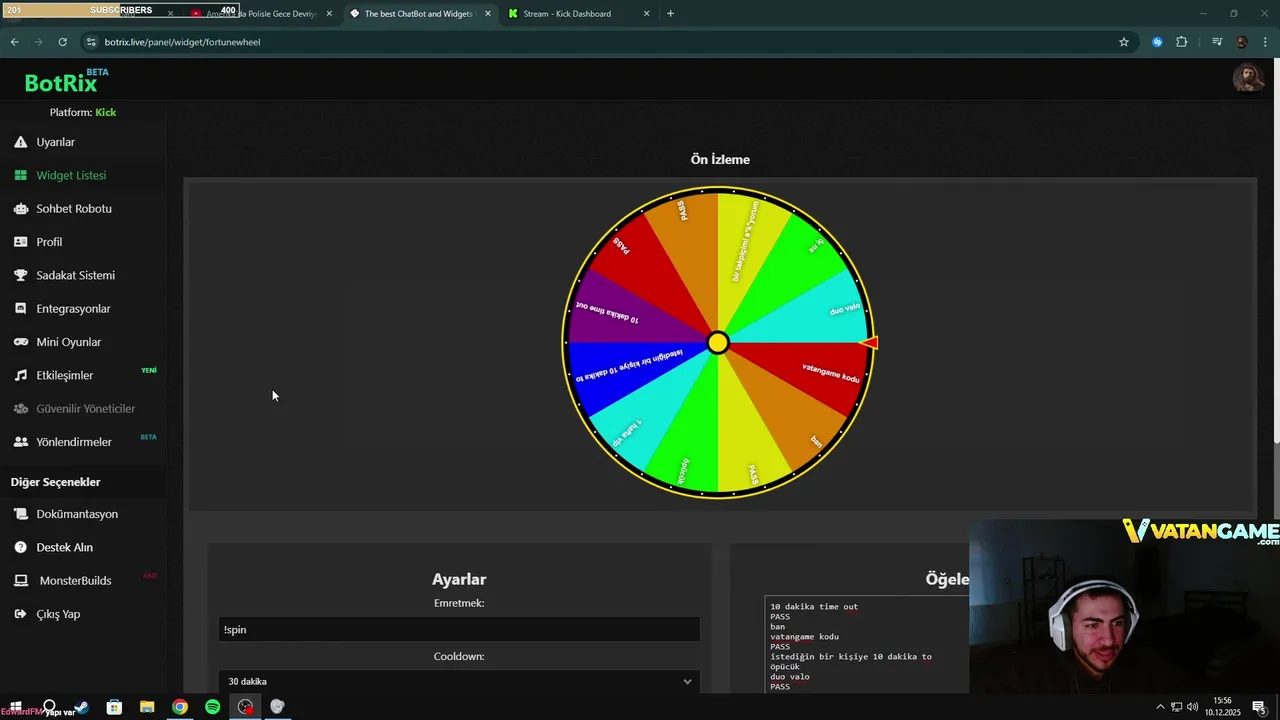Click the Chrome icon in the taskbar

pyautogui.click(x=179, y=707)
